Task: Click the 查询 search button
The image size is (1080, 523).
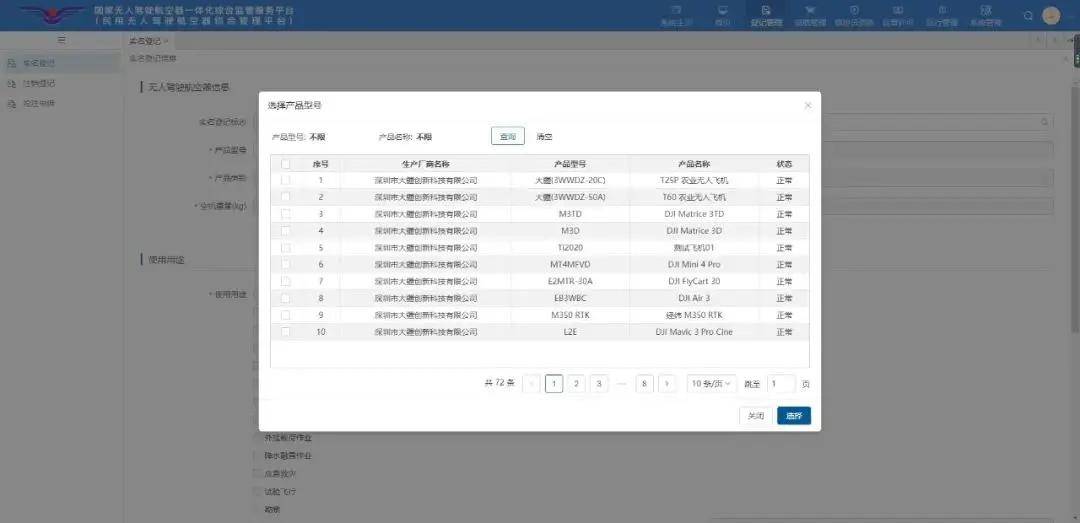Action: click(x=508, y=136)
